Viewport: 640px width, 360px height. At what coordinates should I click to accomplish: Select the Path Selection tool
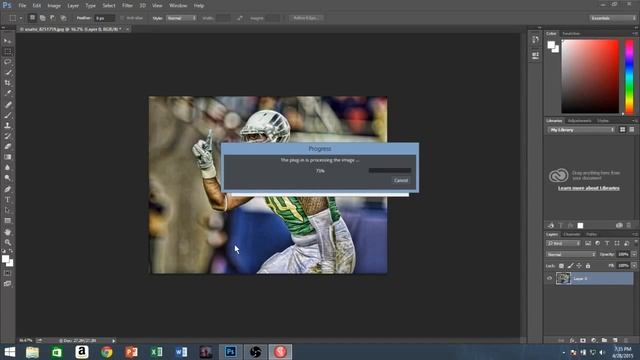pos(7,210)
